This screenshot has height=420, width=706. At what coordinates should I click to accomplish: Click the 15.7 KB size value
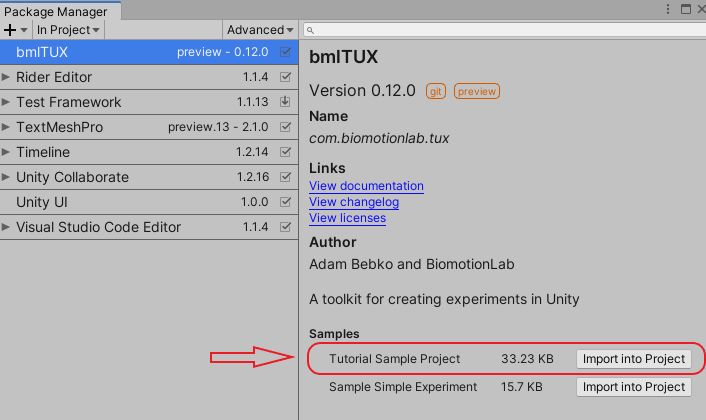[x=521, y=387]
